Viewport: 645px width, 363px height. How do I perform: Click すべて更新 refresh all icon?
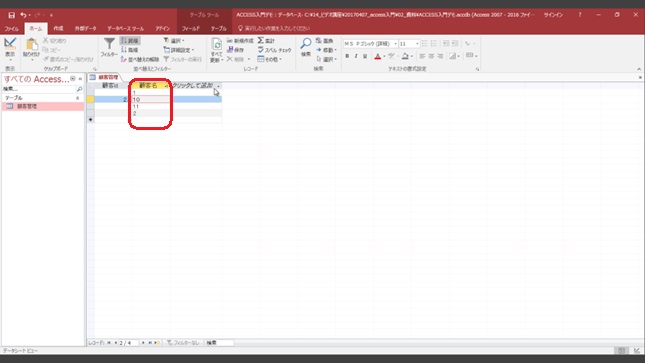[216, 44]
